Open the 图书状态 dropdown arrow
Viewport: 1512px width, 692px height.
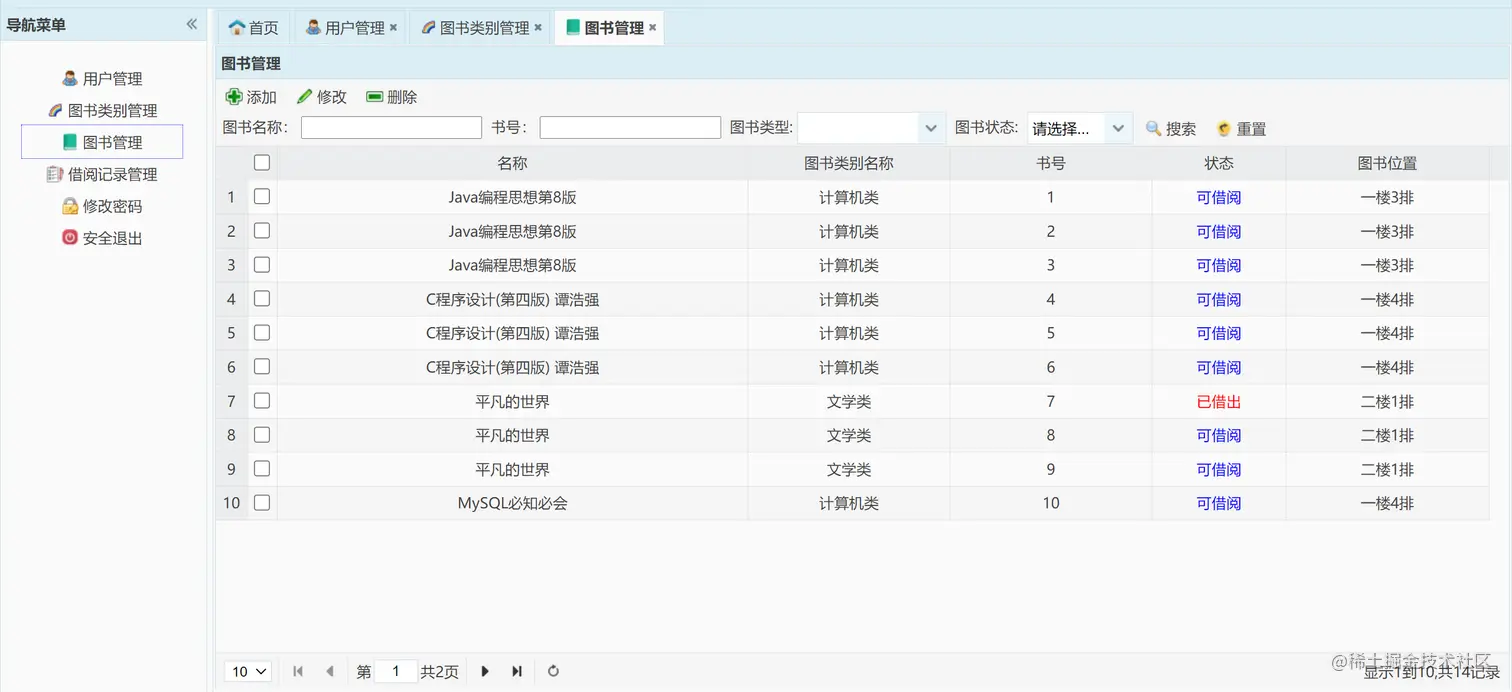coord(1119,128)
